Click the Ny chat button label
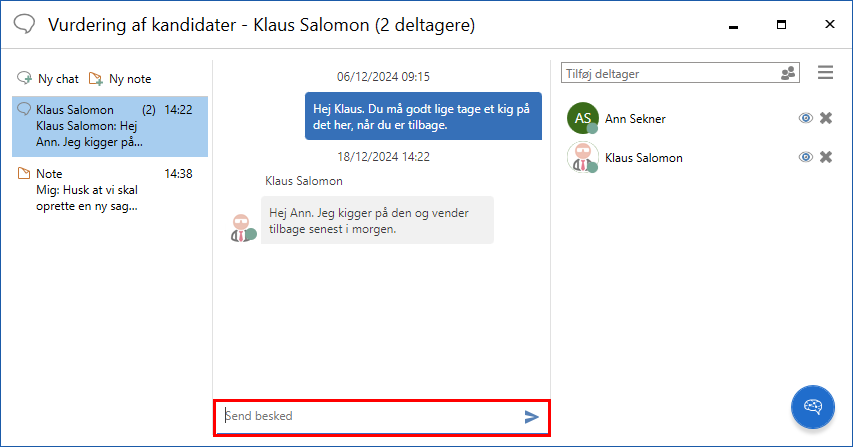The height and width of the screenshot is (447, 853). [x=57, y=78]
